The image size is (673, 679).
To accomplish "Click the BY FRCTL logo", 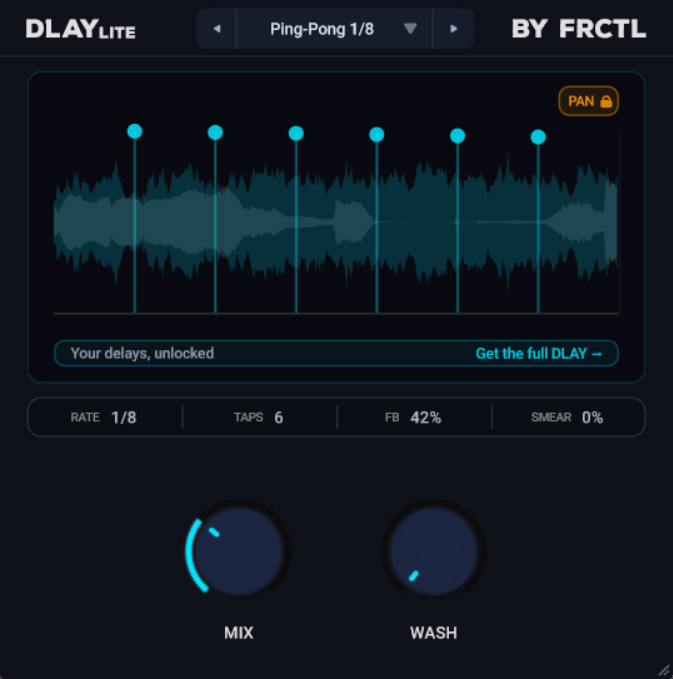I will click(579, 29).
